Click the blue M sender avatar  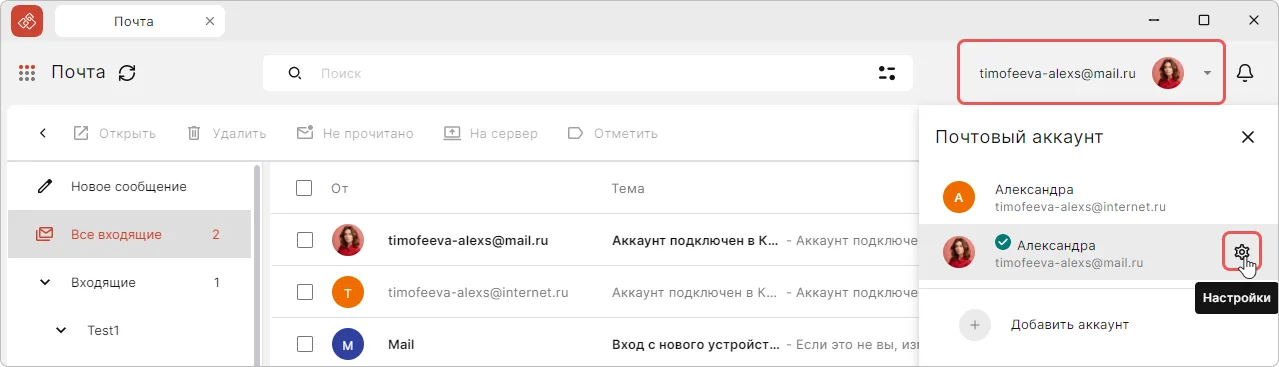pyautogui.click(x=348, y=344)
